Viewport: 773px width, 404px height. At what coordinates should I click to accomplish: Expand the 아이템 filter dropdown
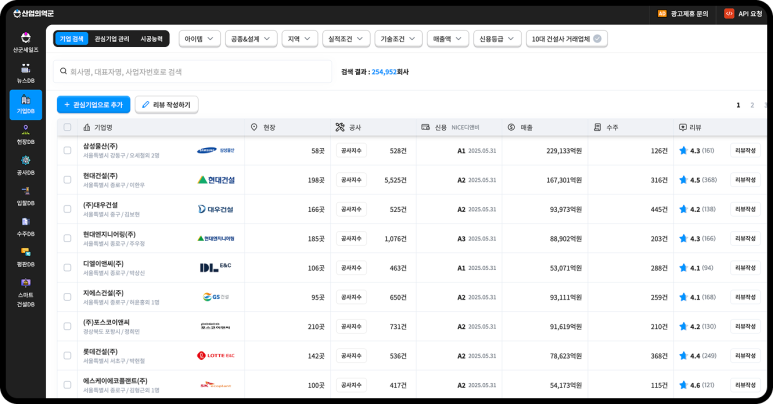pos(199,38)
